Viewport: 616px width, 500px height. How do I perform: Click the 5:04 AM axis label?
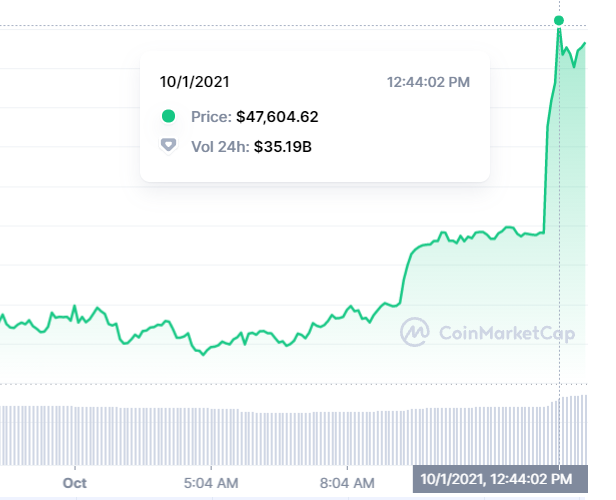click(x=211, y=482)
